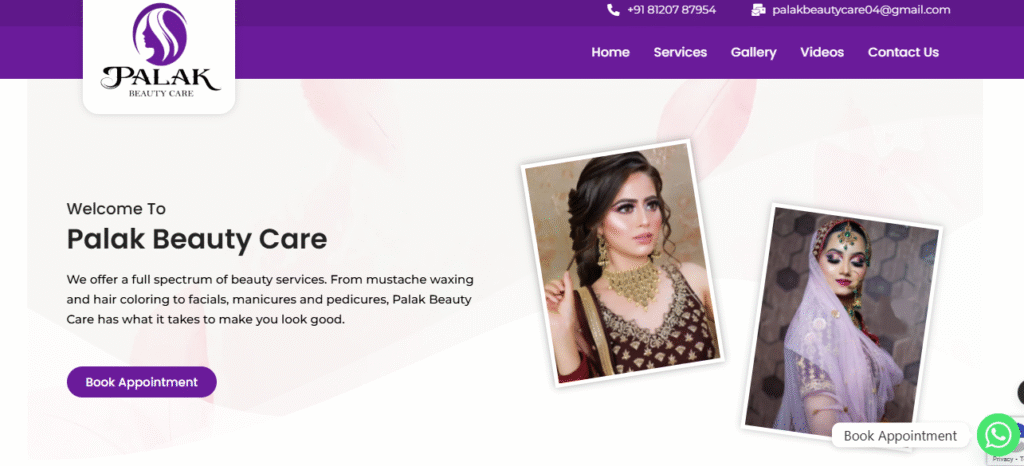The width and height of the screenshot is (1024, 466).
Task: Click the photo of the woman in the maroon dress
Action: click(622, 262)
